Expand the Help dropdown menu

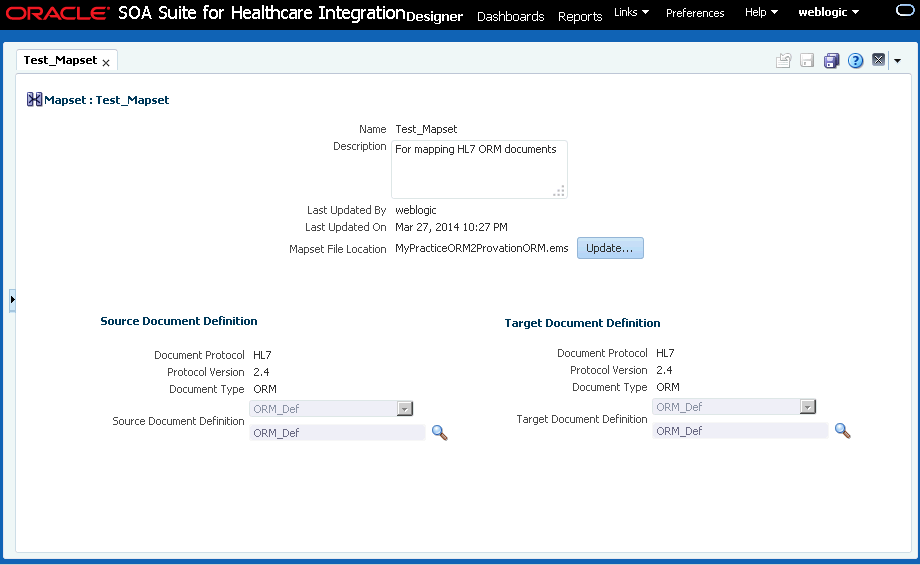coord(761,12)
